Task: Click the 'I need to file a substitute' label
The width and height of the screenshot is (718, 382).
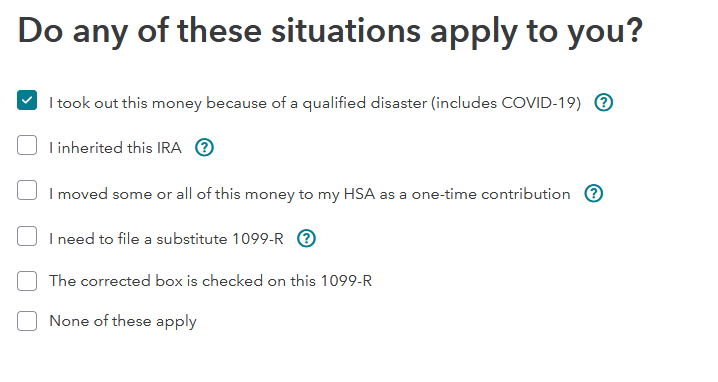Action: pos(166,239)
